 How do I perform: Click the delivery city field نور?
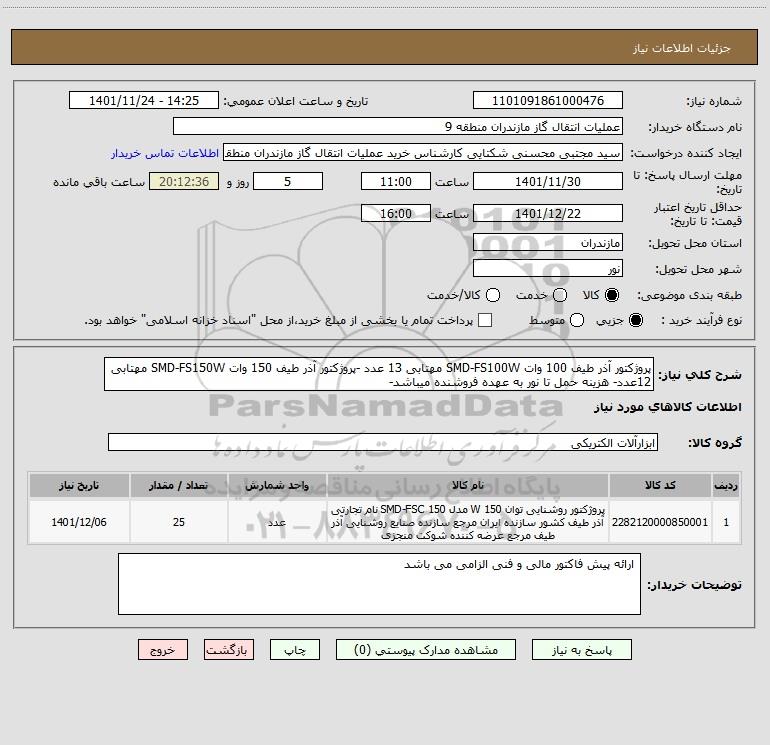[x=548, y=269]
